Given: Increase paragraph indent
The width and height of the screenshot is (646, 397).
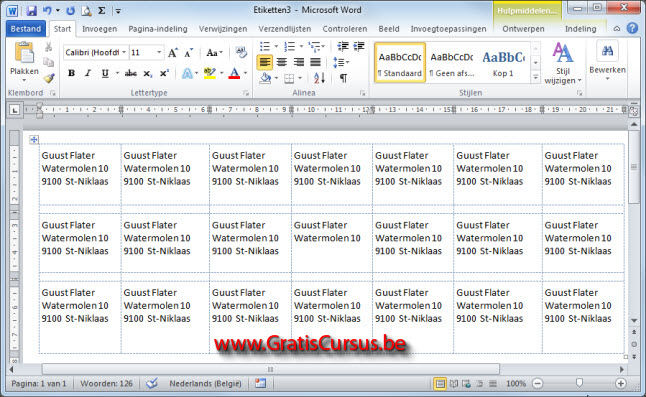Looking at the screenshot, I should click(x=359, y=46).
